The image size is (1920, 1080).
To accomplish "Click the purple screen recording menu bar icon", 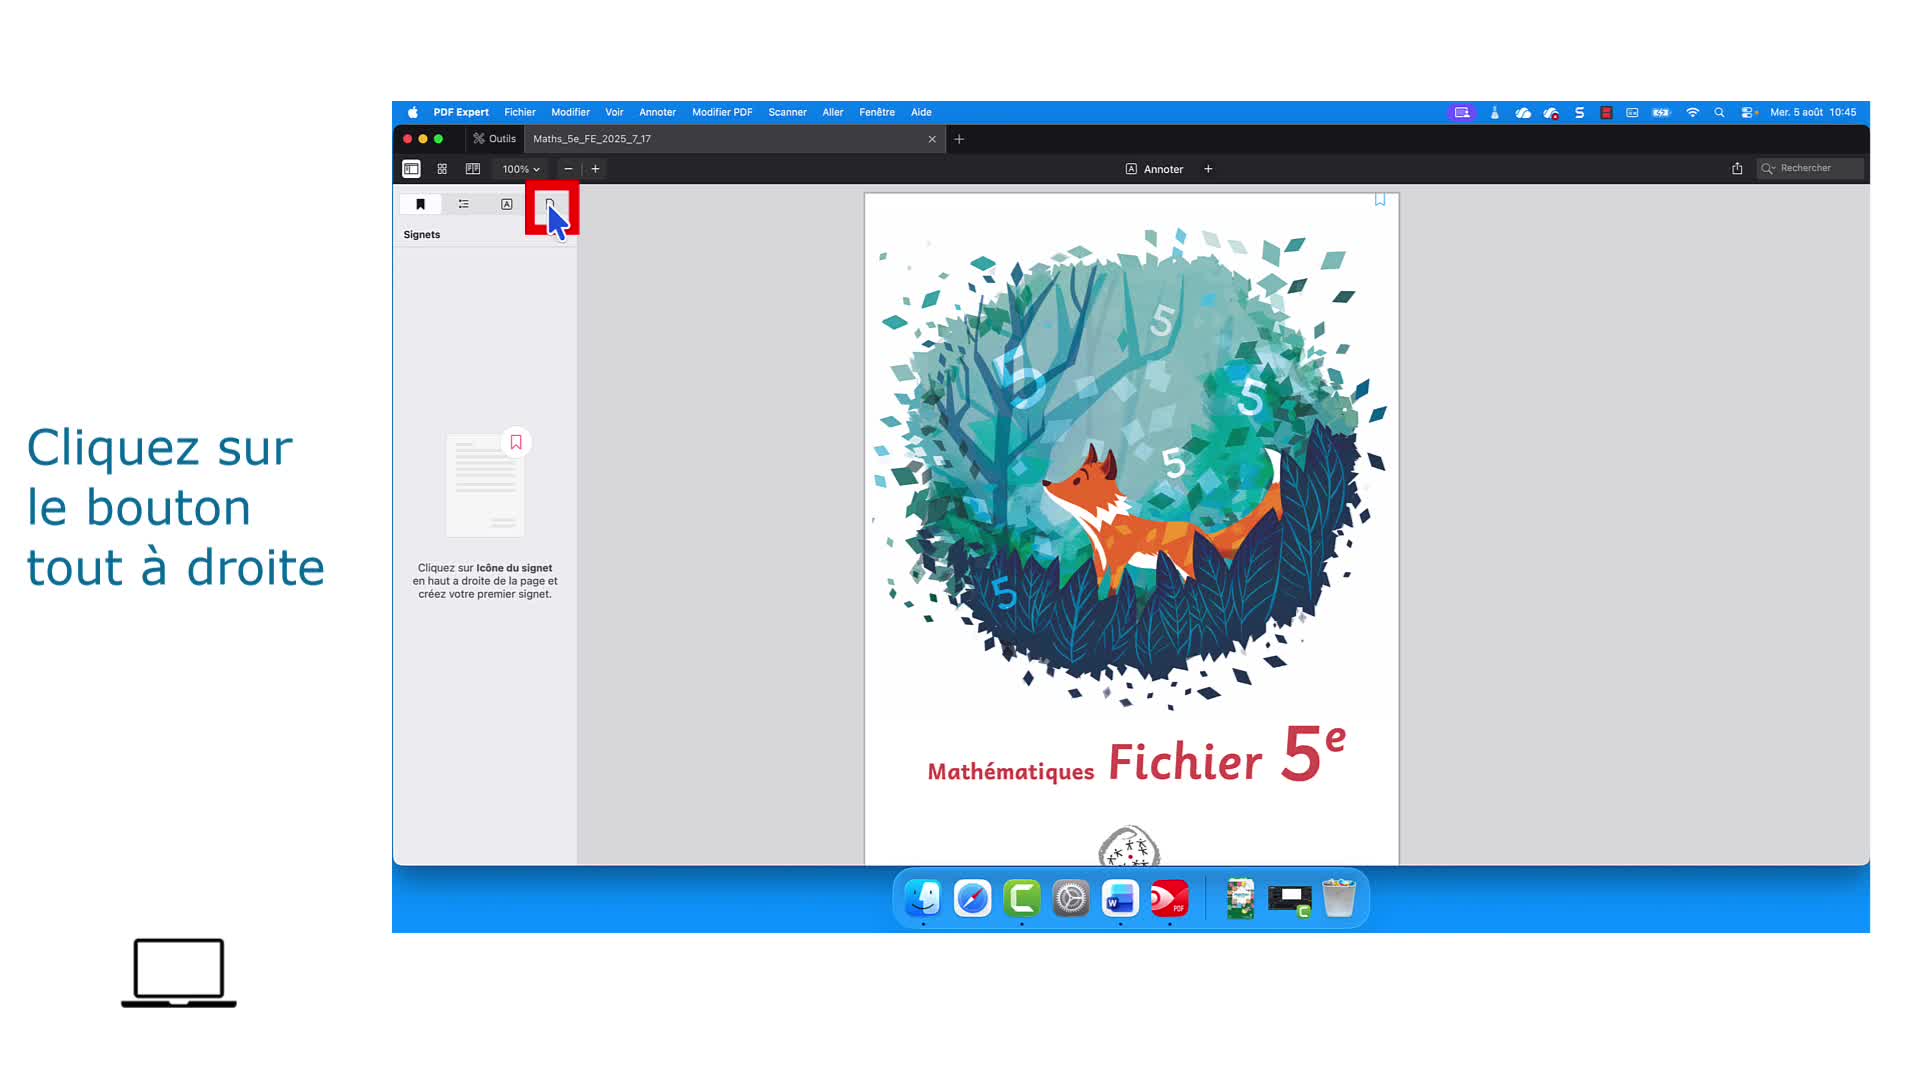I will pyautogui.click(x=1462, y=113).
